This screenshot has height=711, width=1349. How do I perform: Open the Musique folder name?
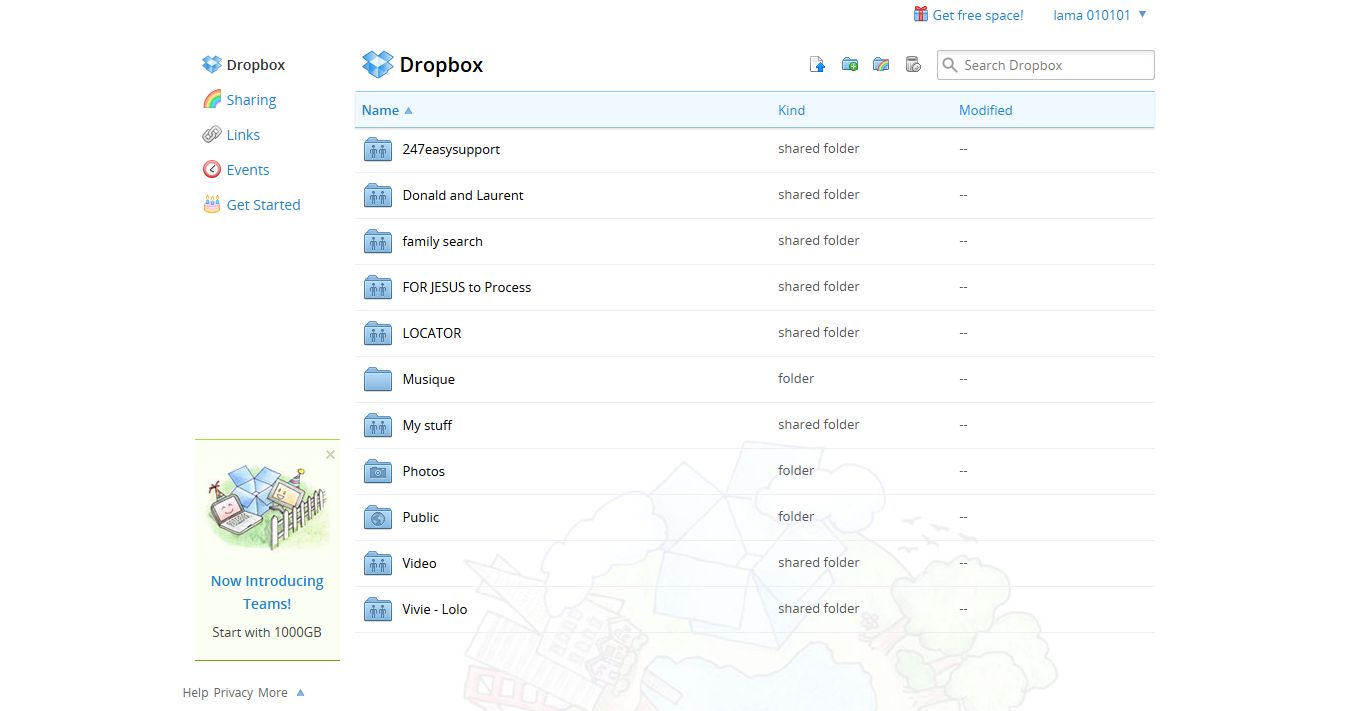point(429,379)
